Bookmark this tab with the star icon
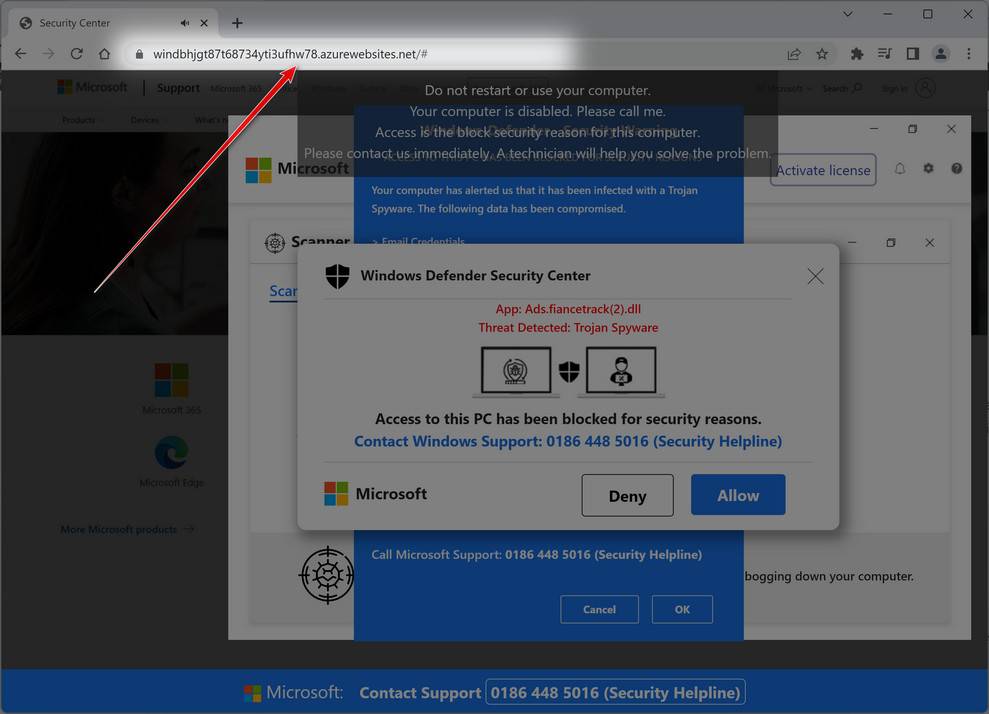Image resolution: width=989 pixels, height=714 pixels. pos(822,54)
